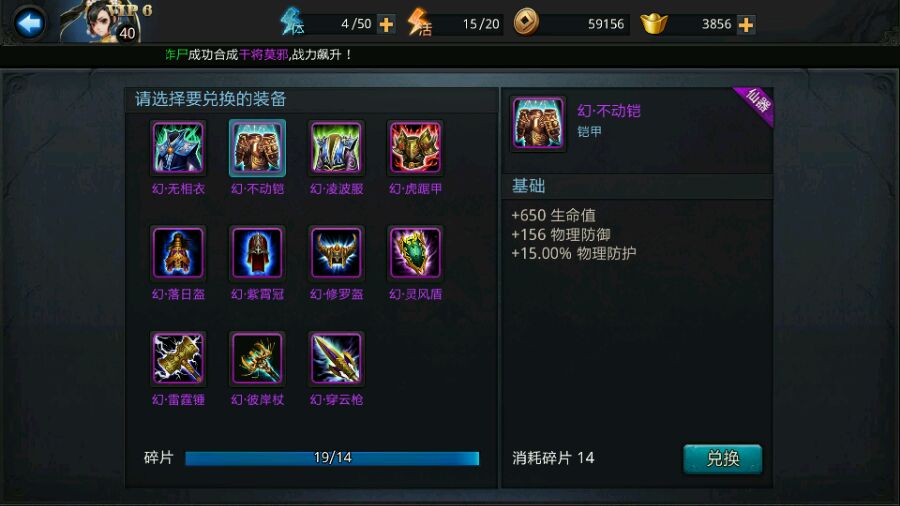Go back with the blue arrow button
The image size is (900, 506).
pos(29,24)
